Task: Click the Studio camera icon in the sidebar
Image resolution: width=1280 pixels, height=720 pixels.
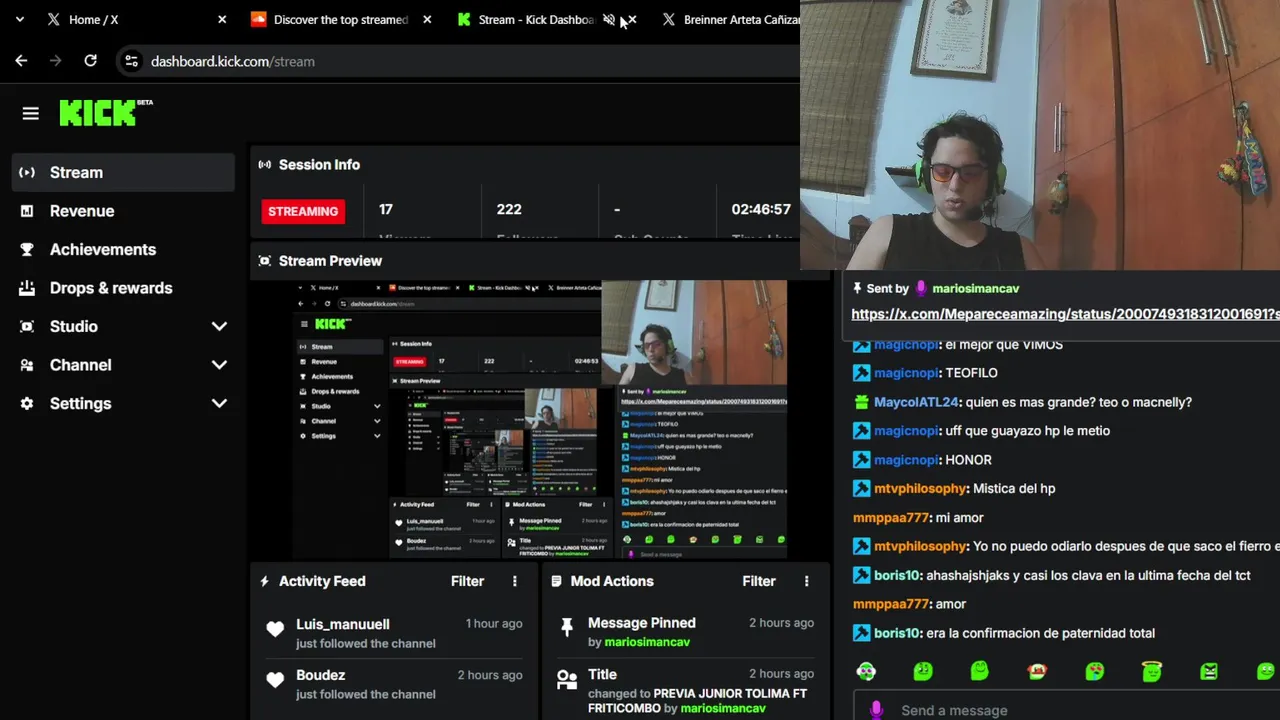Action: tap(27, 326)
